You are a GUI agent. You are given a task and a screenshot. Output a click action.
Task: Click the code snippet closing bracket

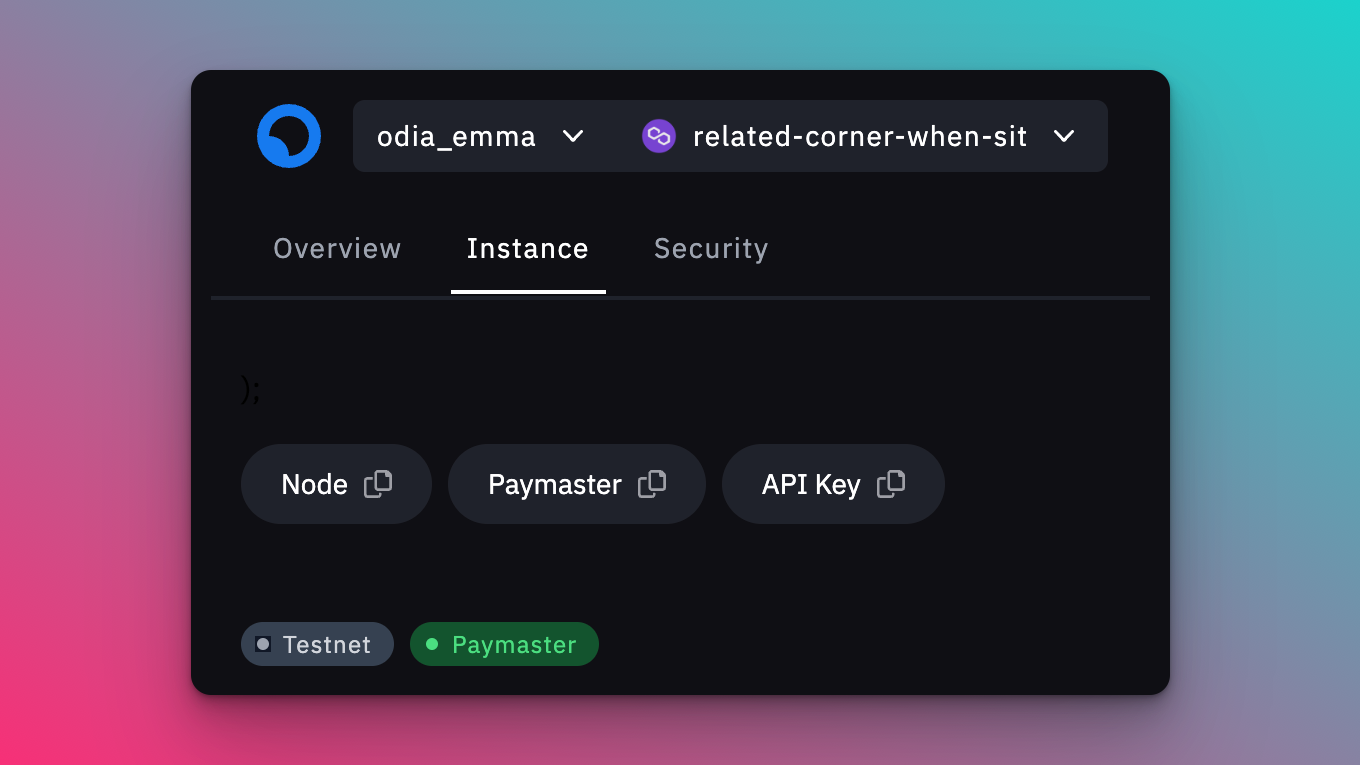[x=249, y=388]
